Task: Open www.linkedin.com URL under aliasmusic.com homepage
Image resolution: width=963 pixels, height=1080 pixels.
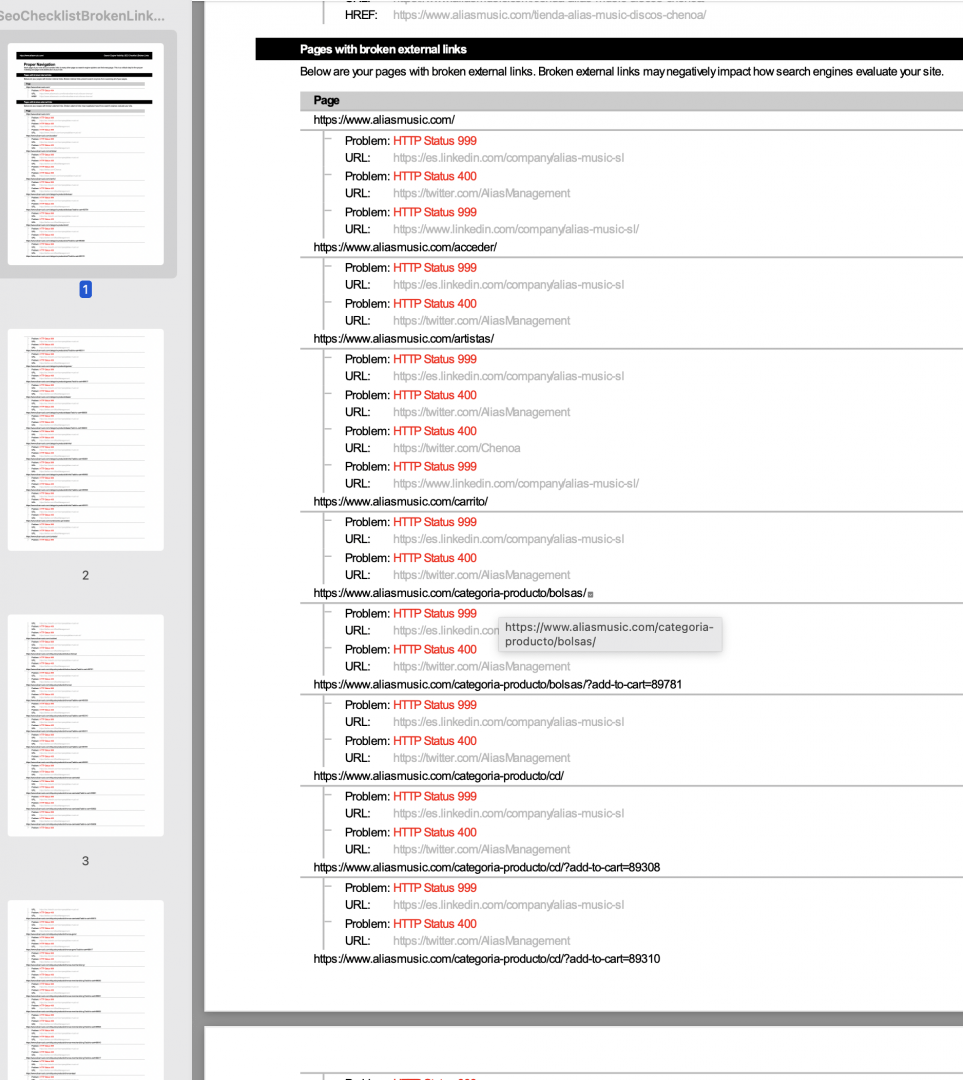Action: coord(515,229)
